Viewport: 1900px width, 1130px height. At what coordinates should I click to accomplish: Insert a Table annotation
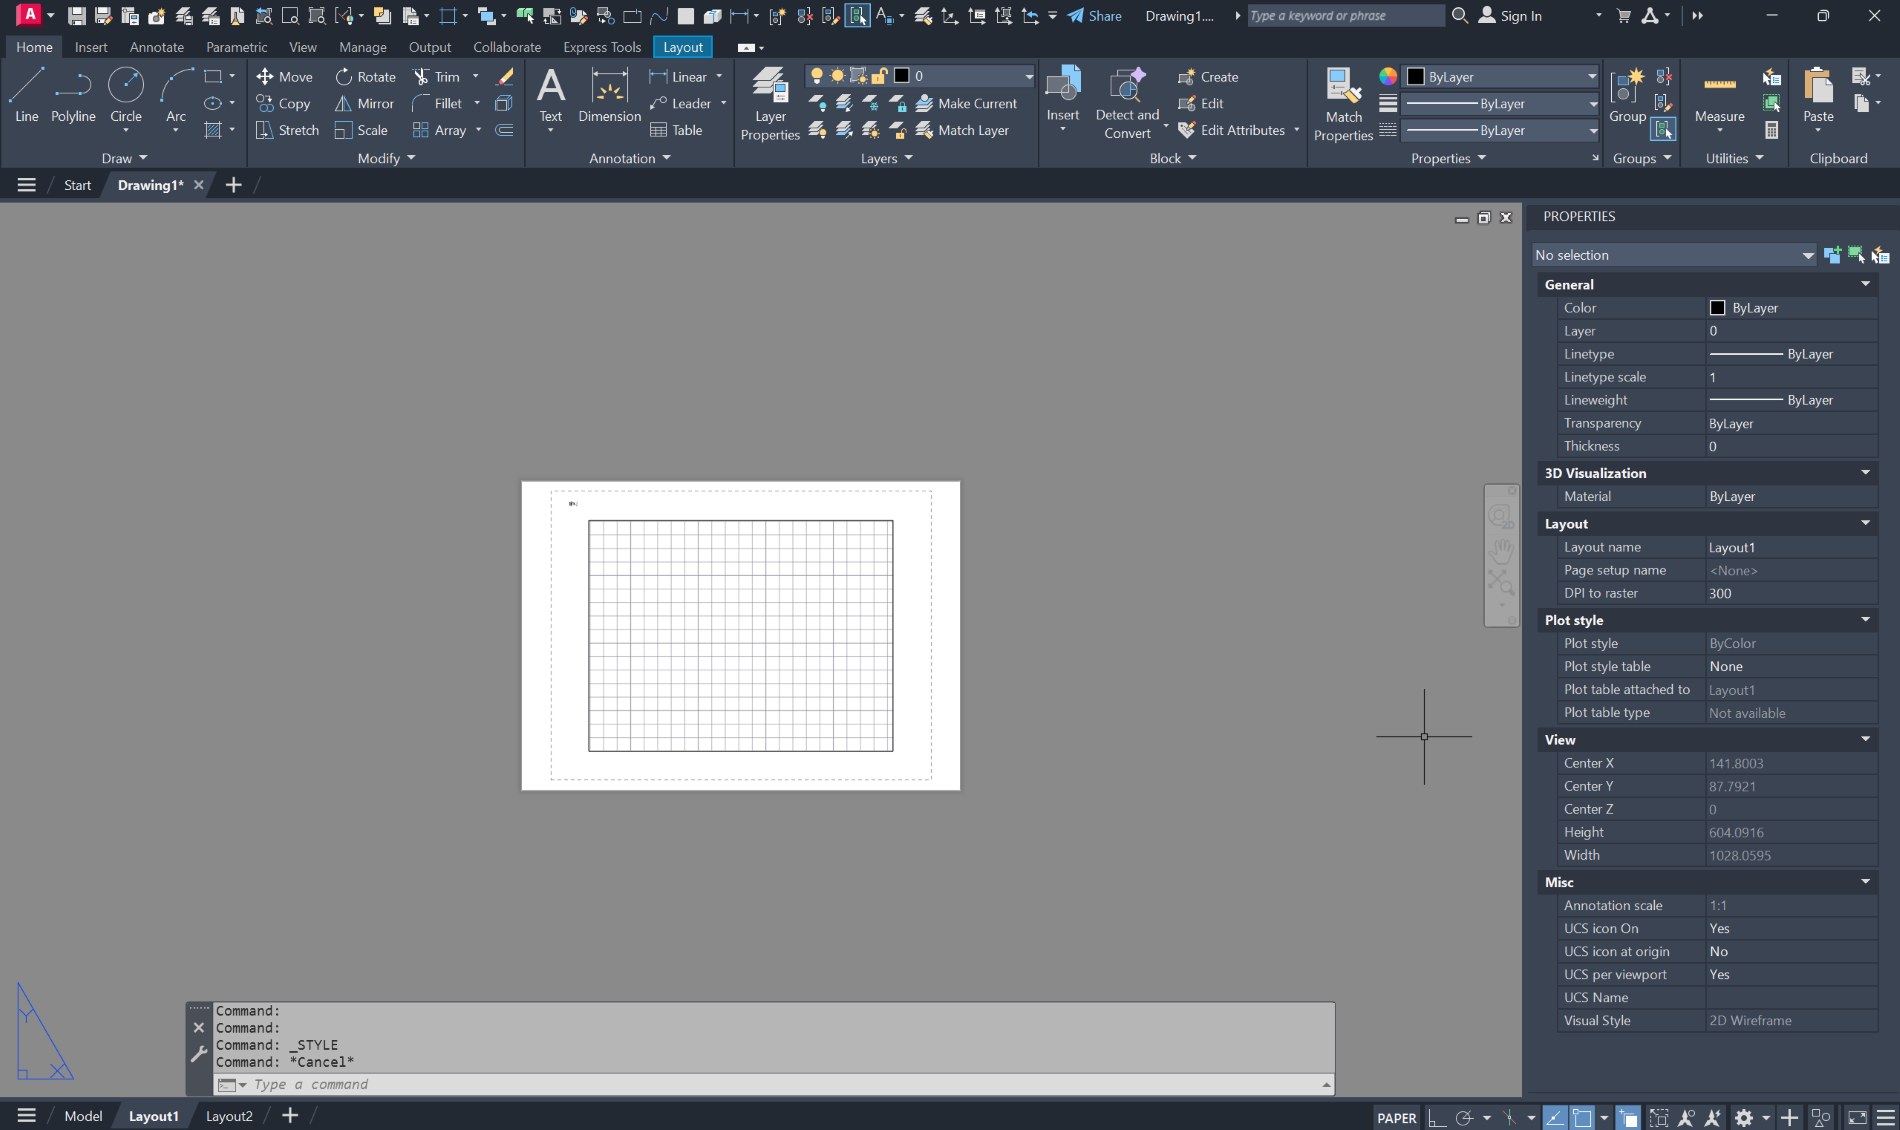pos(676,130)
